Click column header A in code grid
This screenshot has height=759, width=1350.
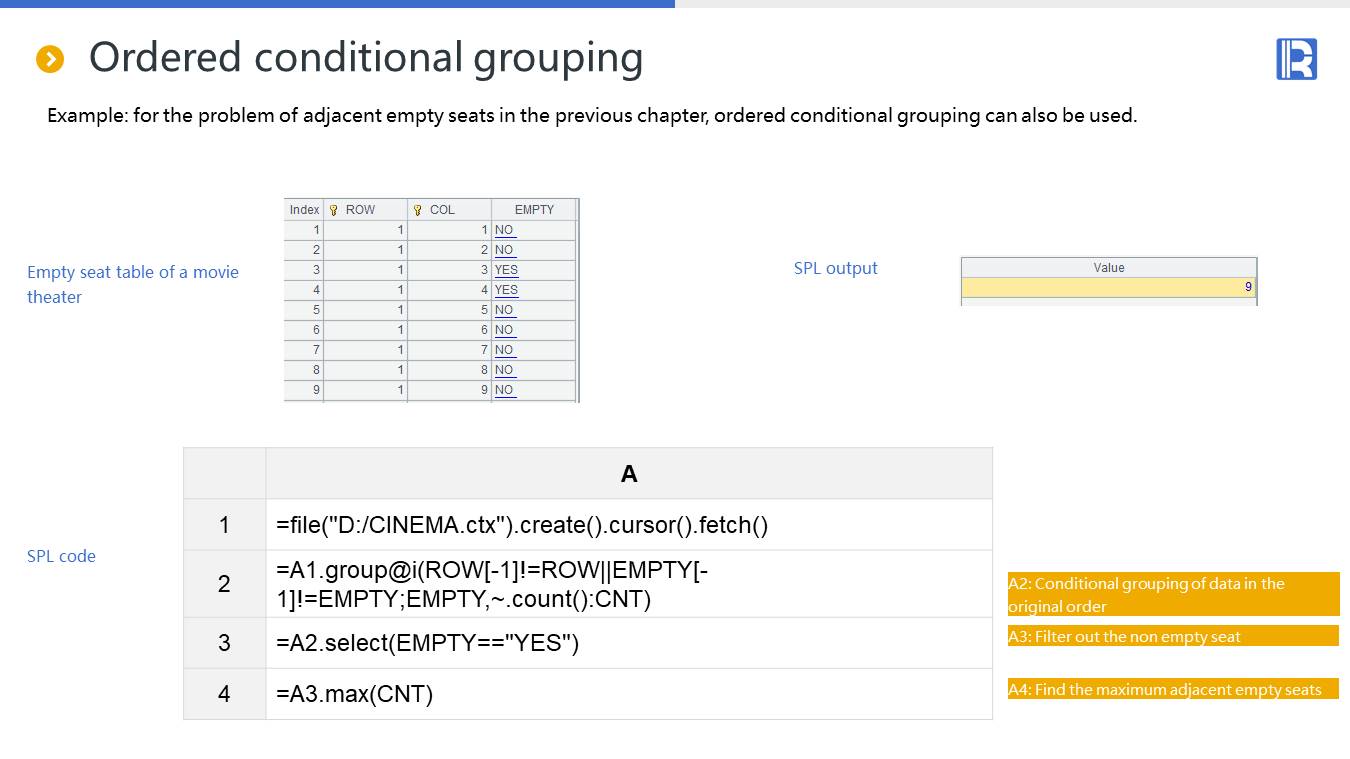pos(628,474)
